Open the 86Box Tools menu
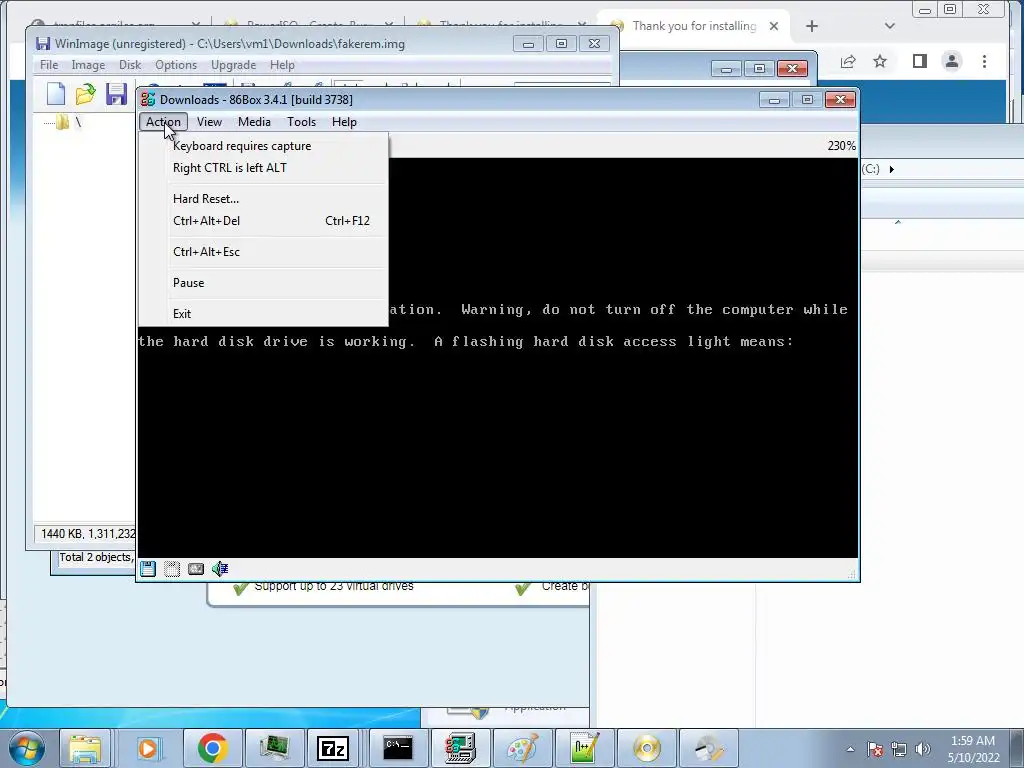This screenshot has width=1024, height=768. click(x=301, y=122)
